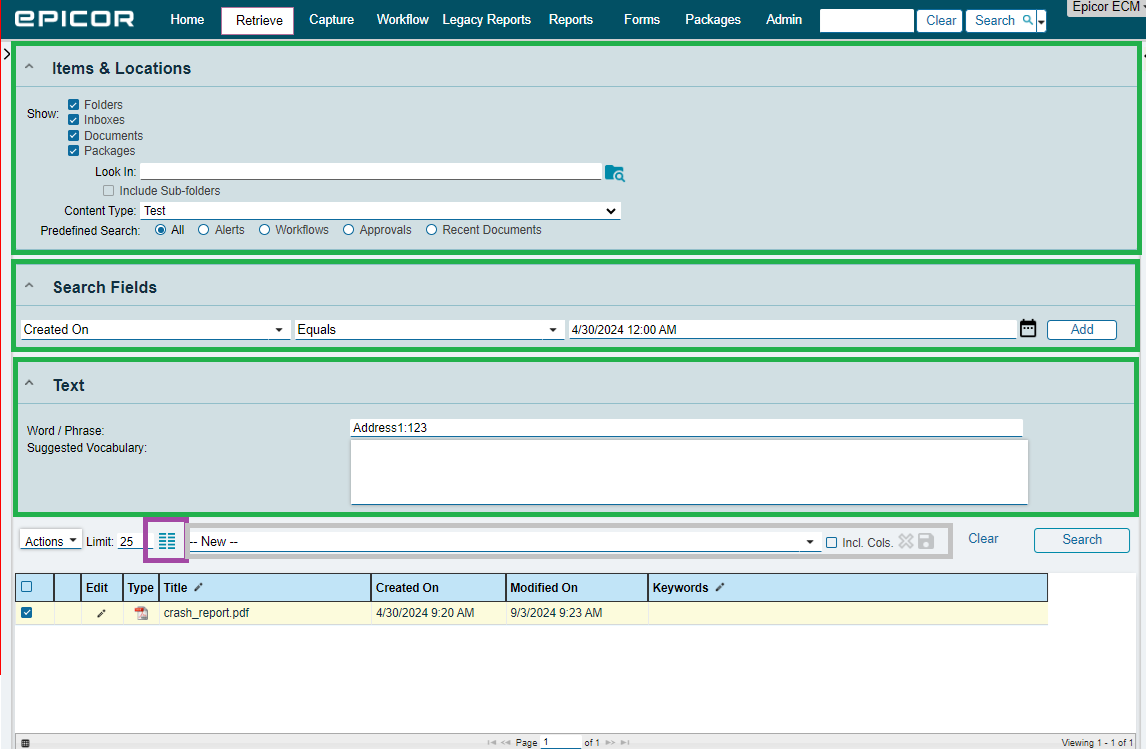Open the calendar date picker icon

pyautogui.click(x=1028, y=329)
